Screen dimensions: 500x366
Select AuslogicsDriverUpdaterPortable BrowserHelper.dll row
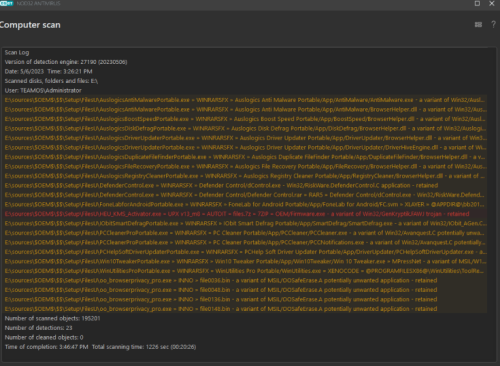tap(245, 138)
